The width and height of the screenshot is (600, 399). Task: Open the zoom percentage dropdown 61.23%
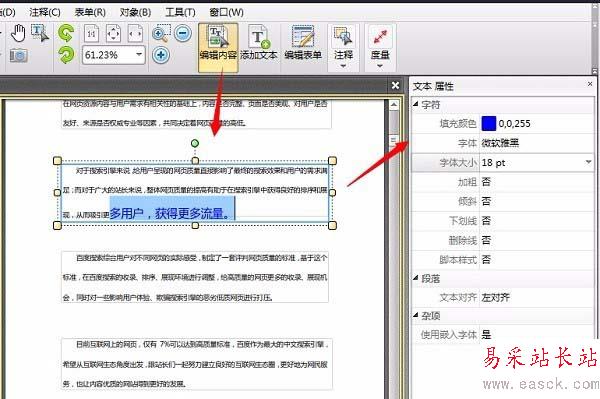(139, 55)
